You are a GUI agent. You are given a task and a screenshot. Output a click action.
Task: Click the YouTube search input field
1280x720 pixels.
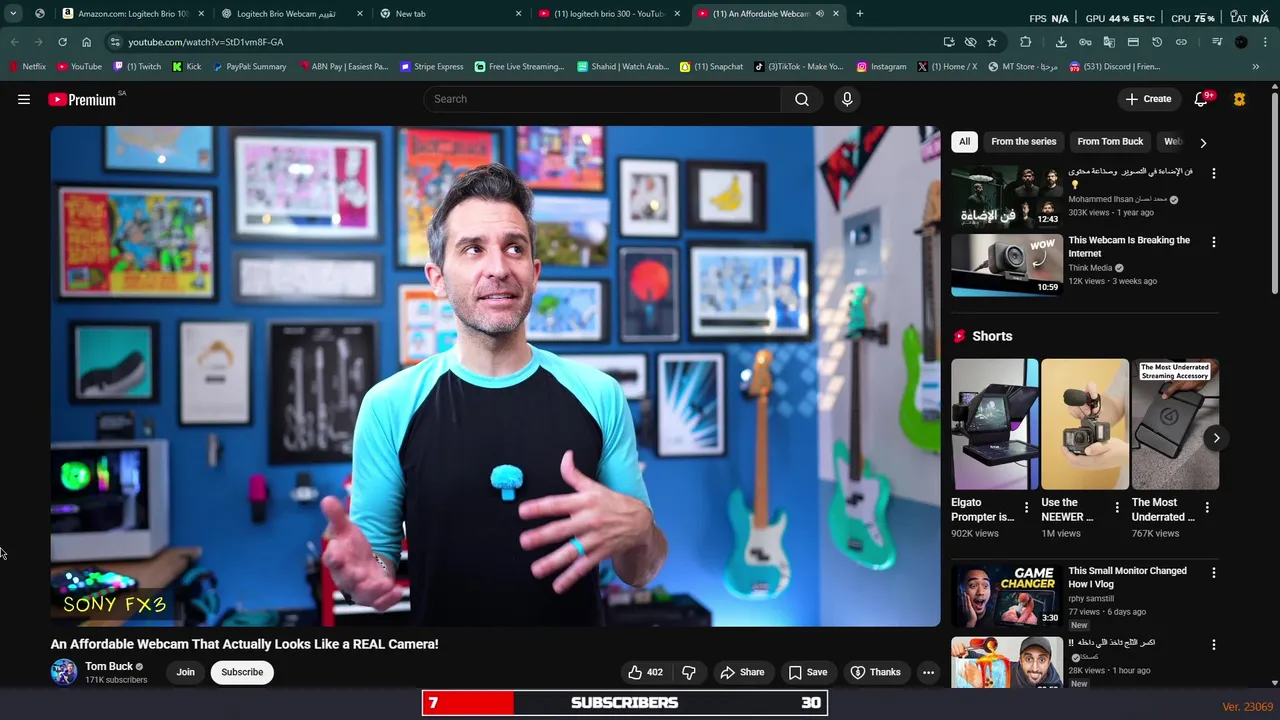(x=603, y=99)
